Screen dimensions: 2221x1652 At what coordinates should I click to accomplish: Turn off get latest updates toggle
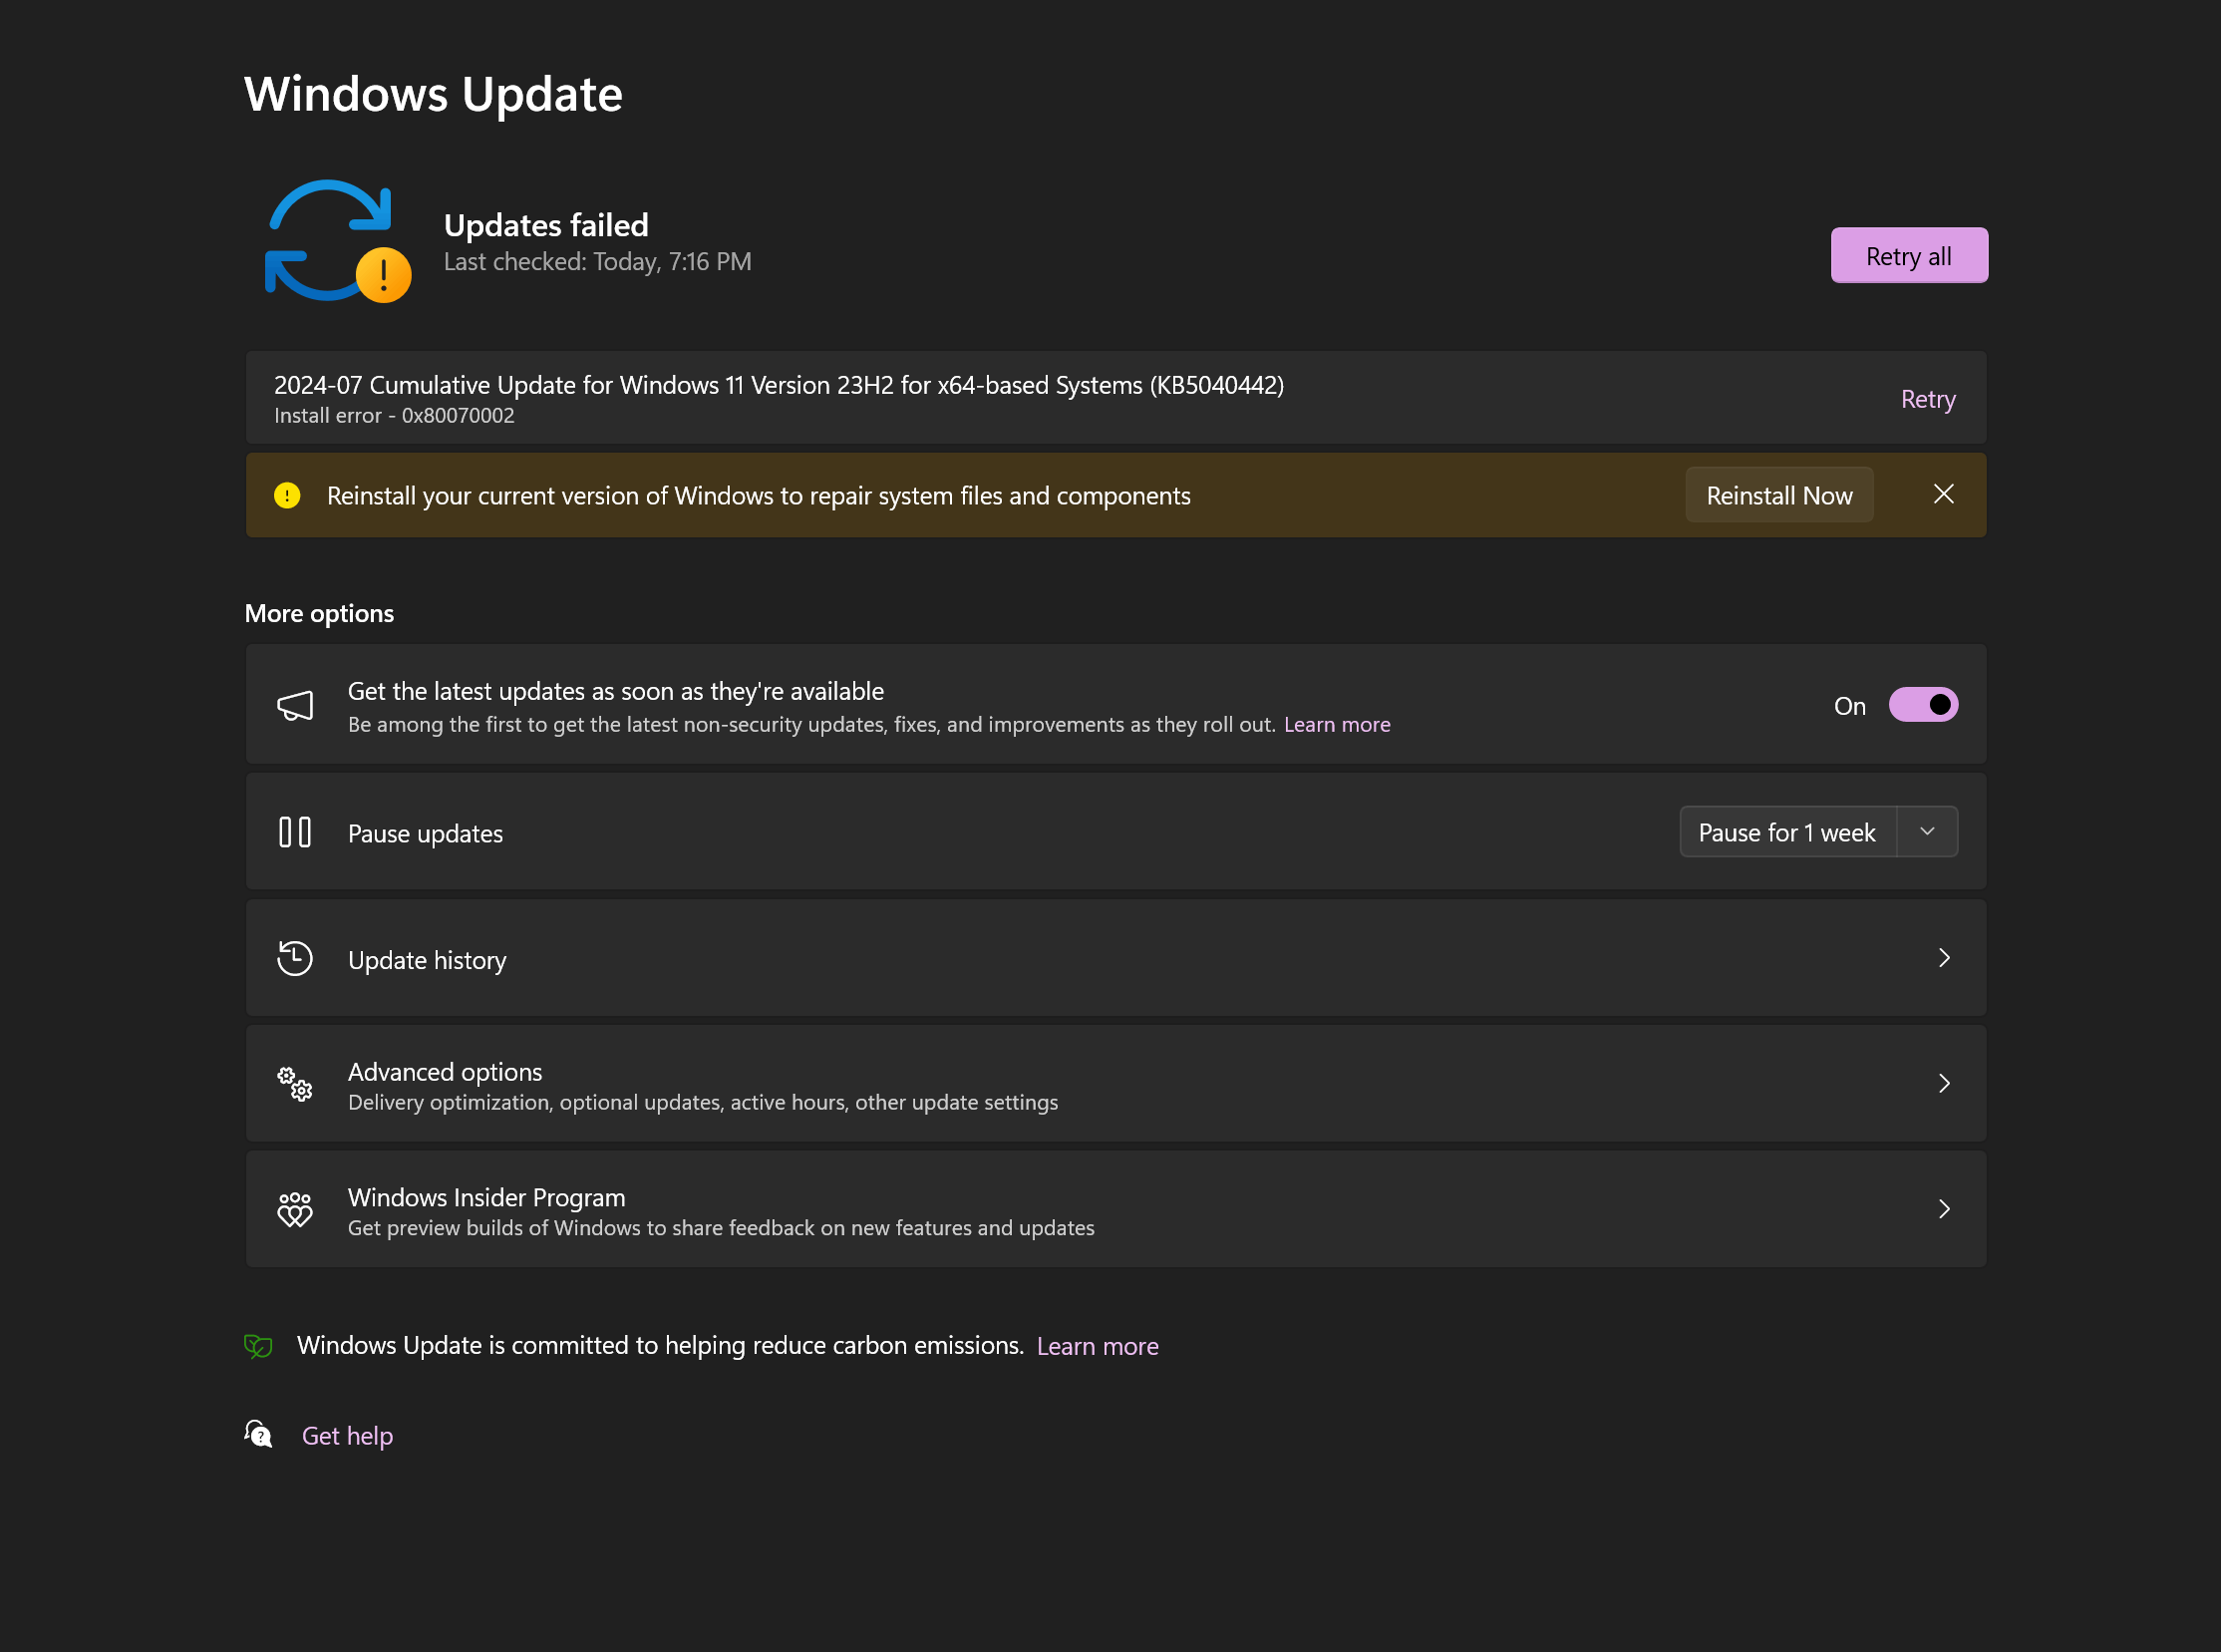(x=1922, y=705)
